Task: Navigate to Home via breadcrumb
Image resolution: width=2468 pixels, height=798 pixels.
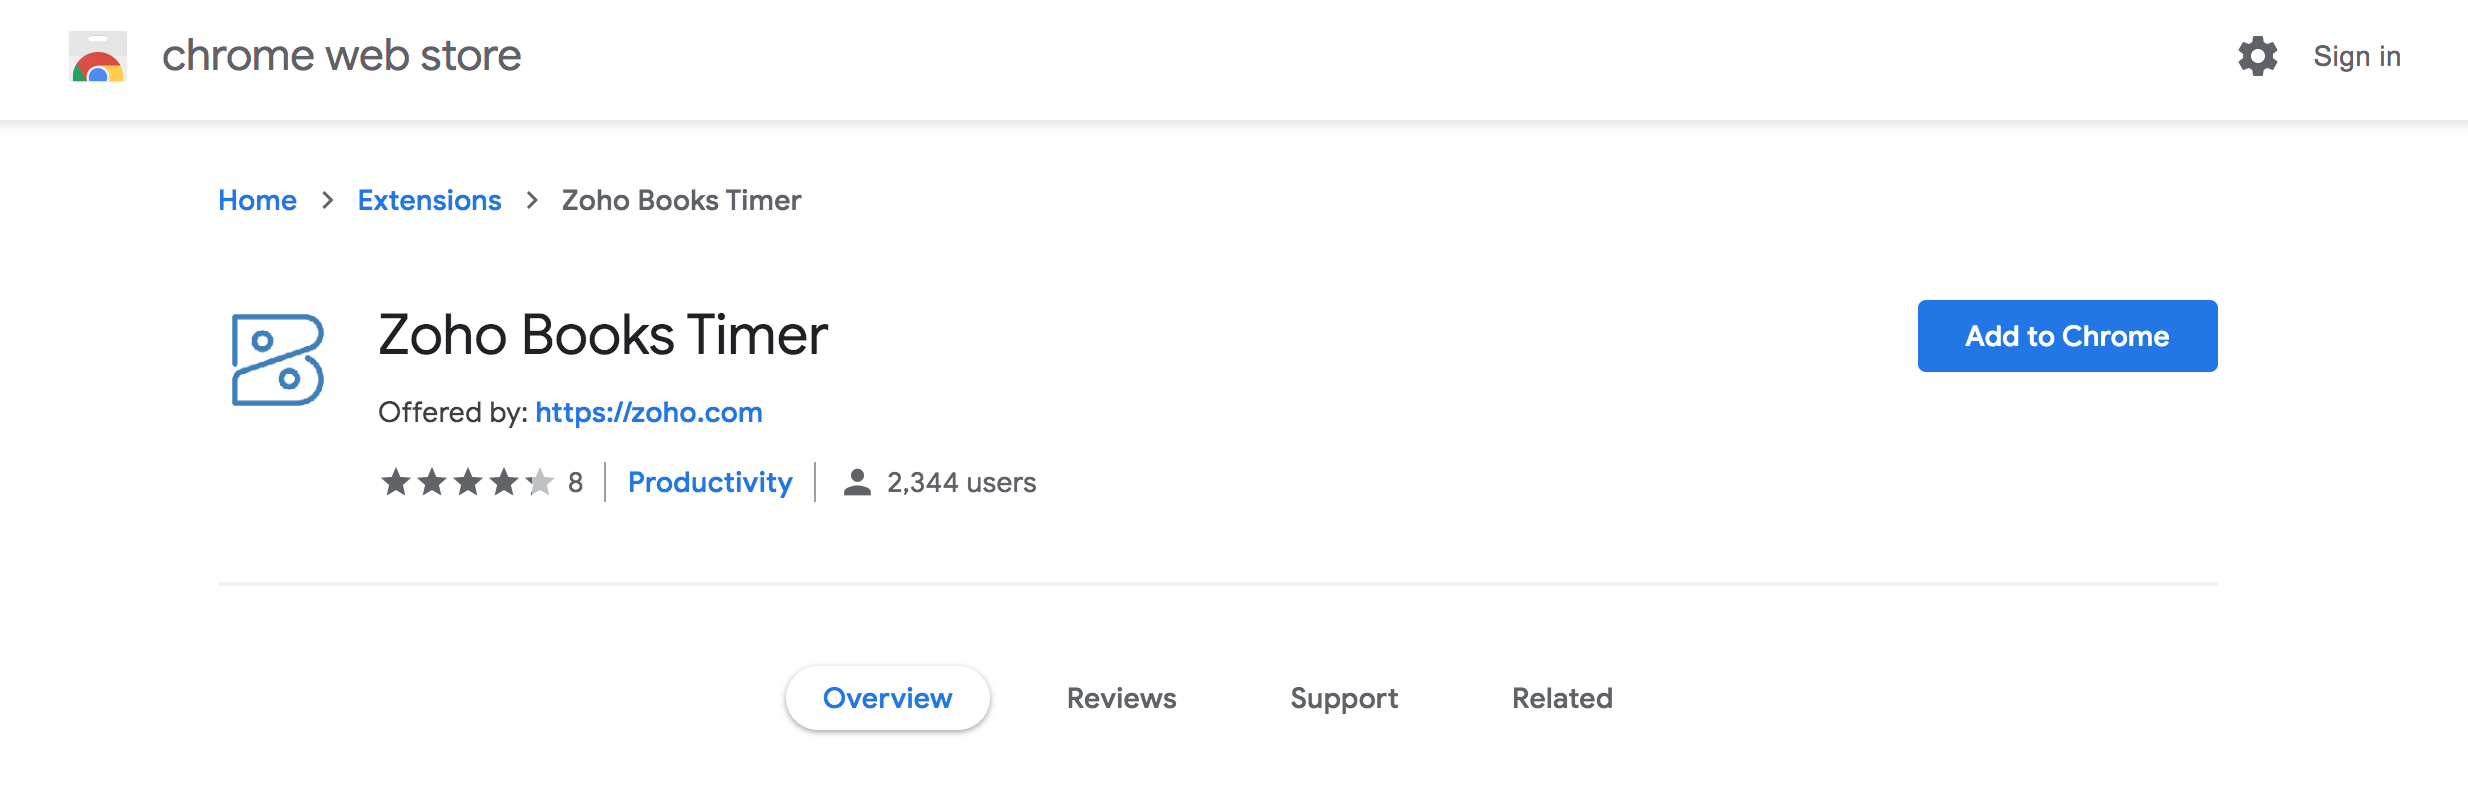Action: 257,200
